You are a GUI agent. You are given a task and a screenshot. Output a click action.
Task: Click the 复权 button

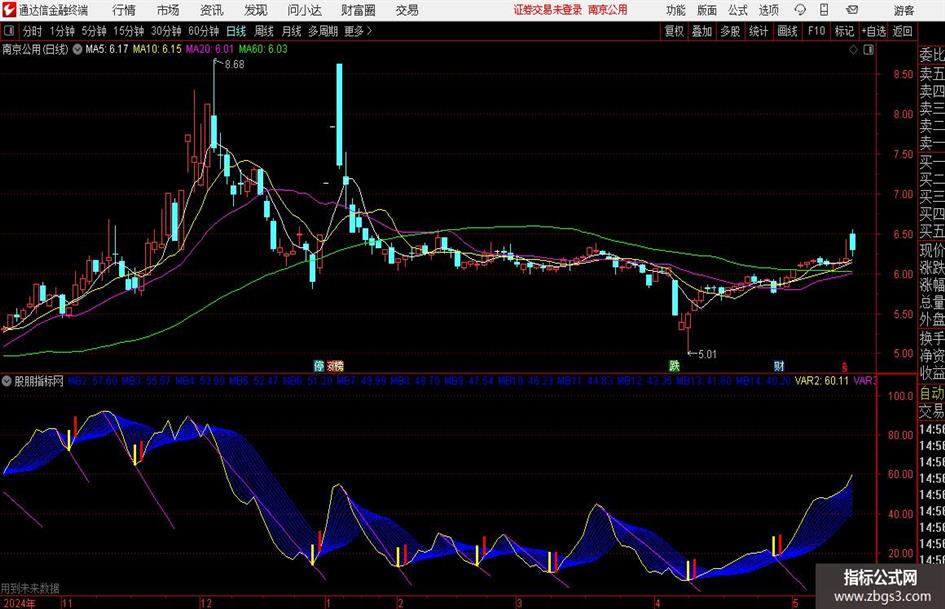coord(674,31)
